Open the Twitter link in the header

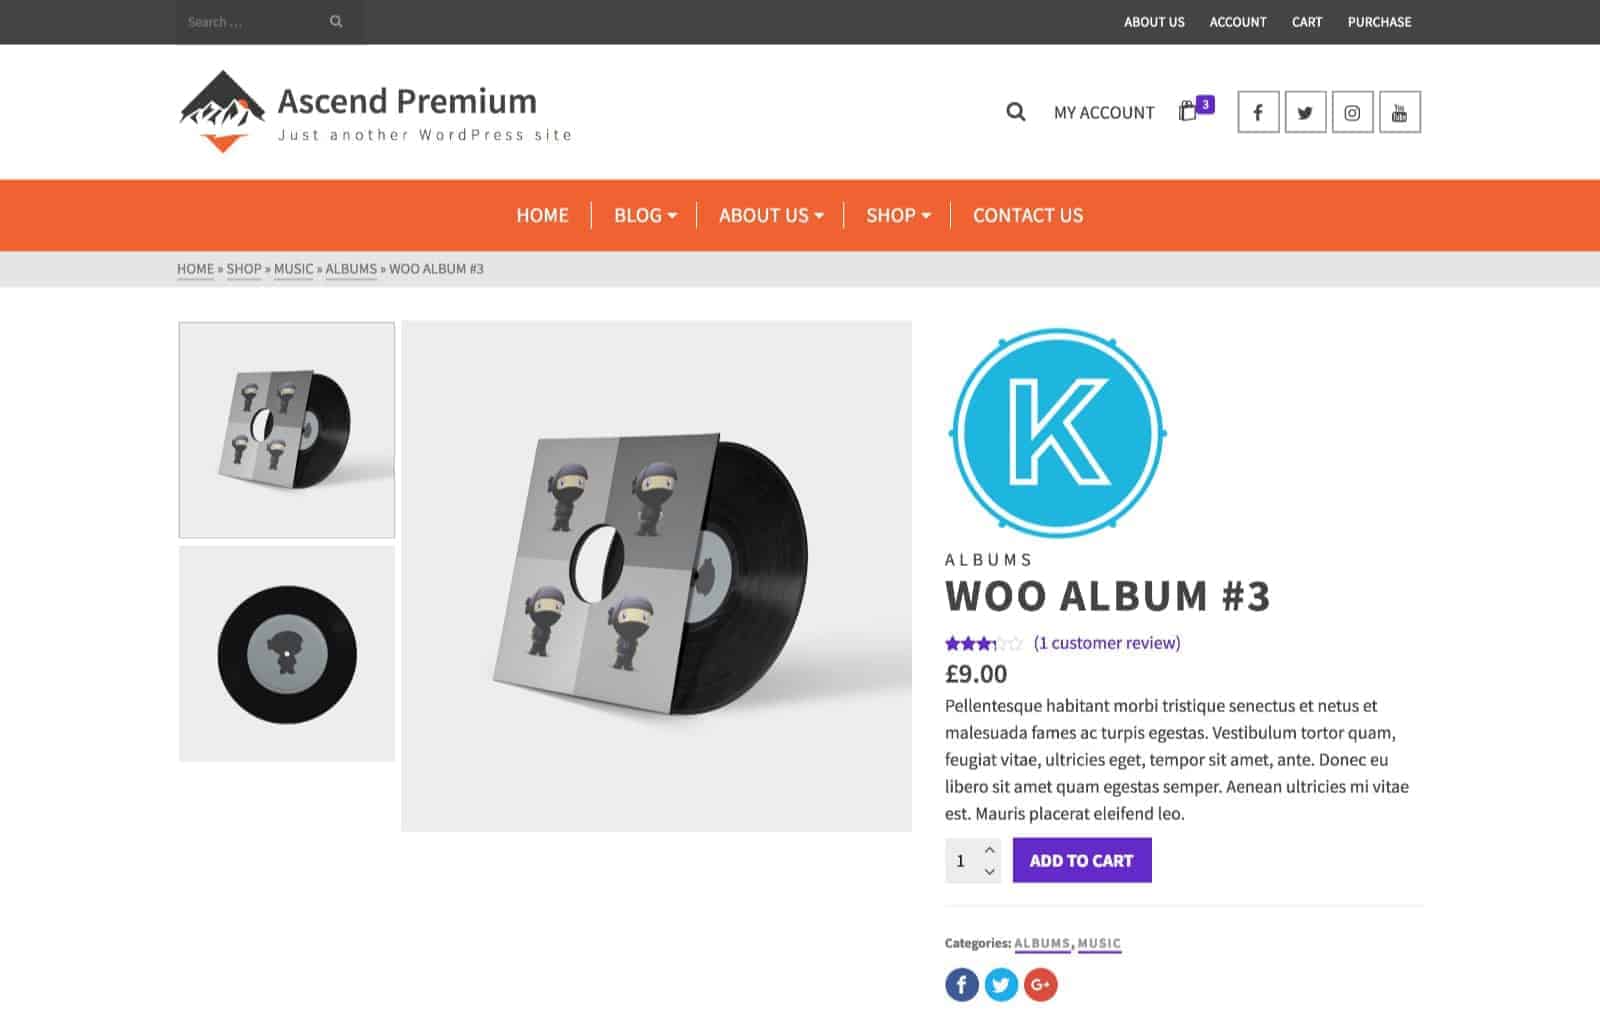point(1305,112)
